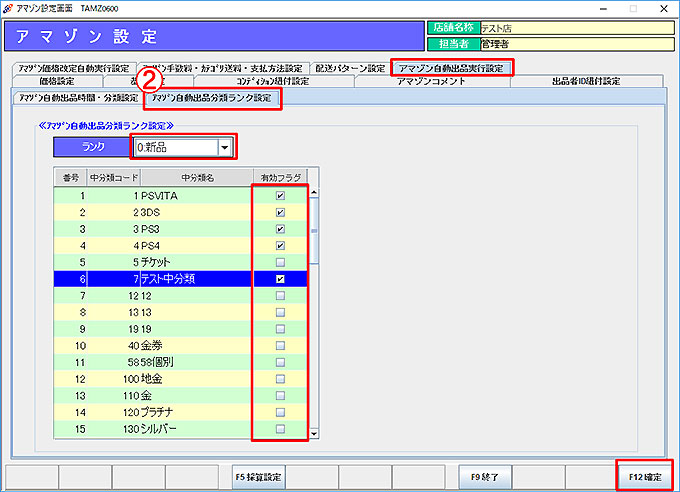Click the 0:新品 rank combo box
Viewport: 680px width, 492px height.
175,148
